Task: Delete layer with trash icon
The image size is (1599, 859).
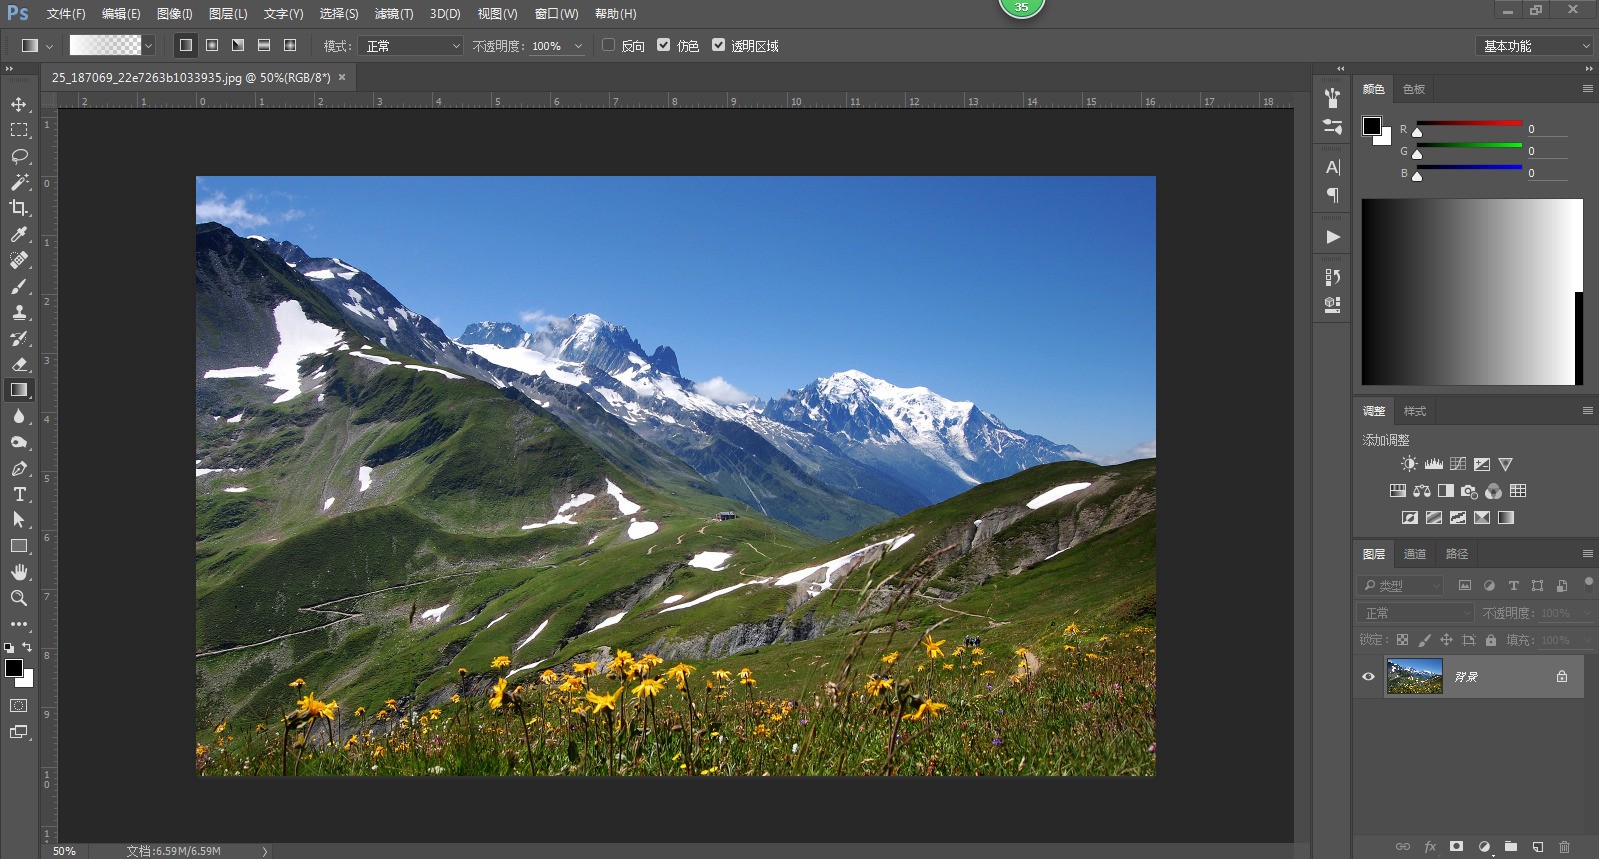Action: click(x=1564, y=846)
